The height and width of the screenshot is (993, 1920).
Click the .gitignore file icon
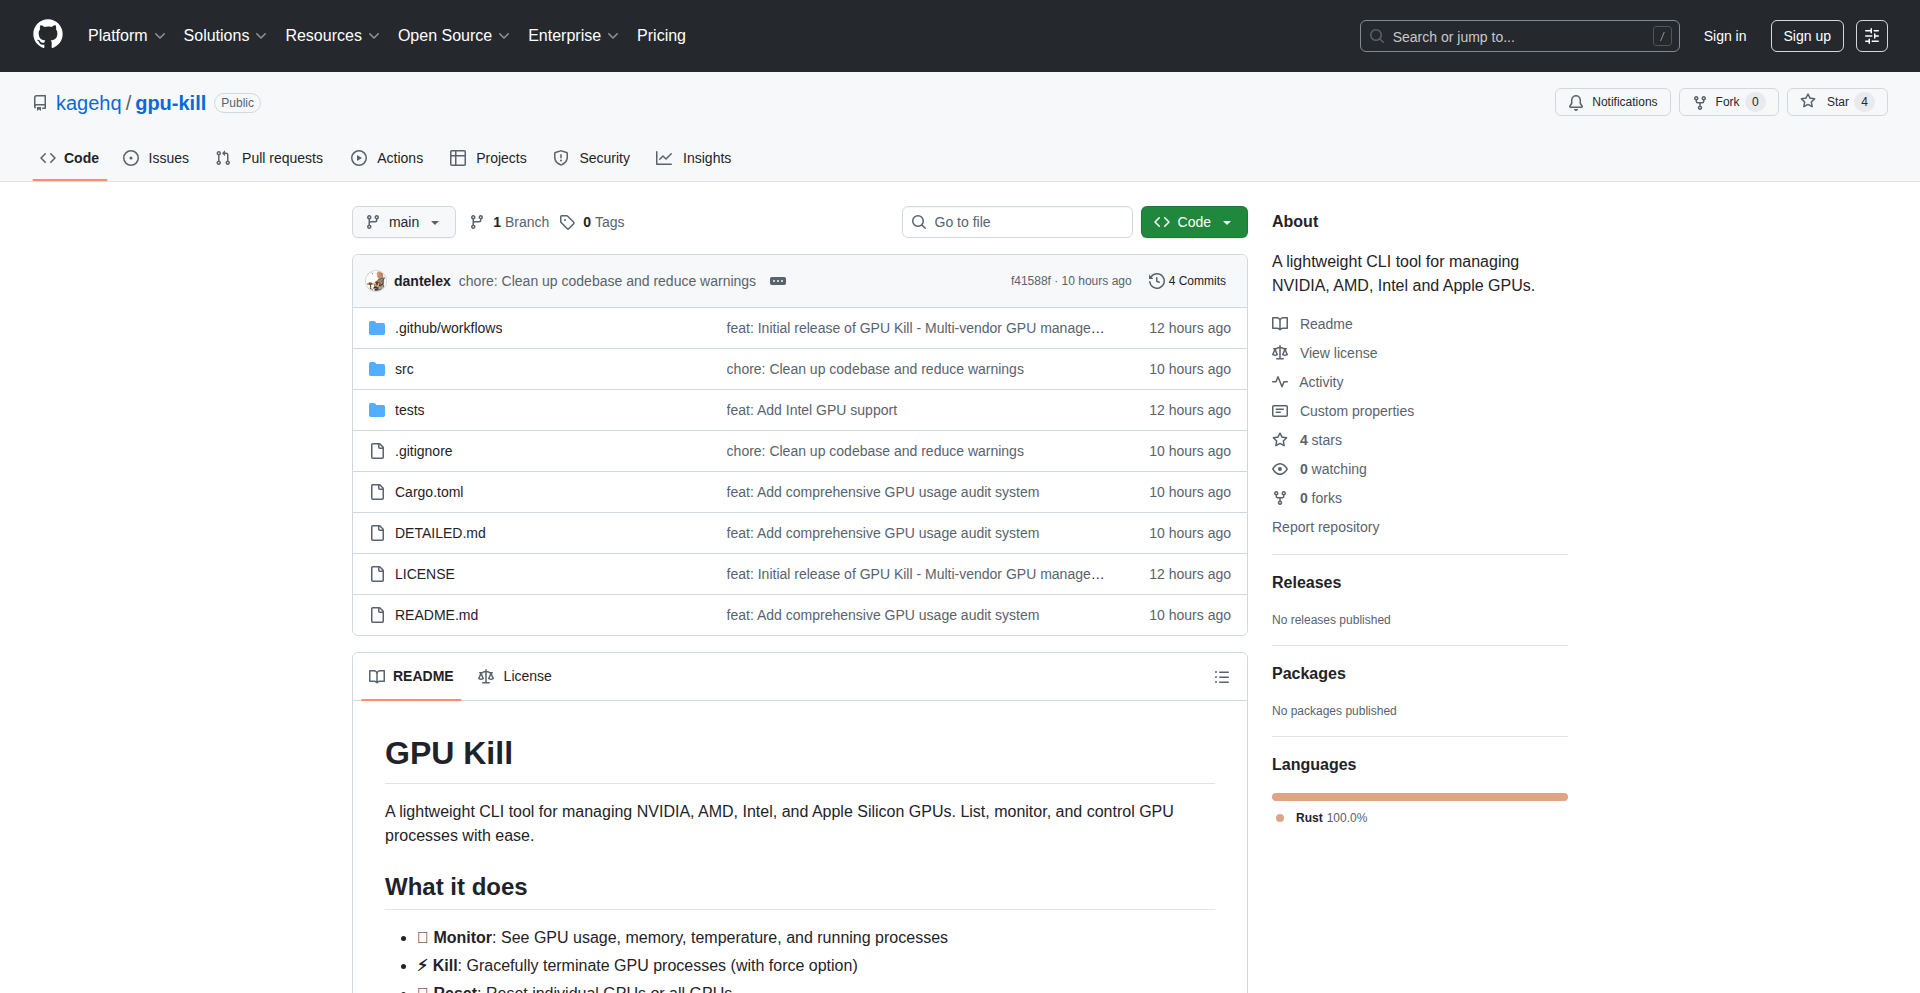(377, 451)
